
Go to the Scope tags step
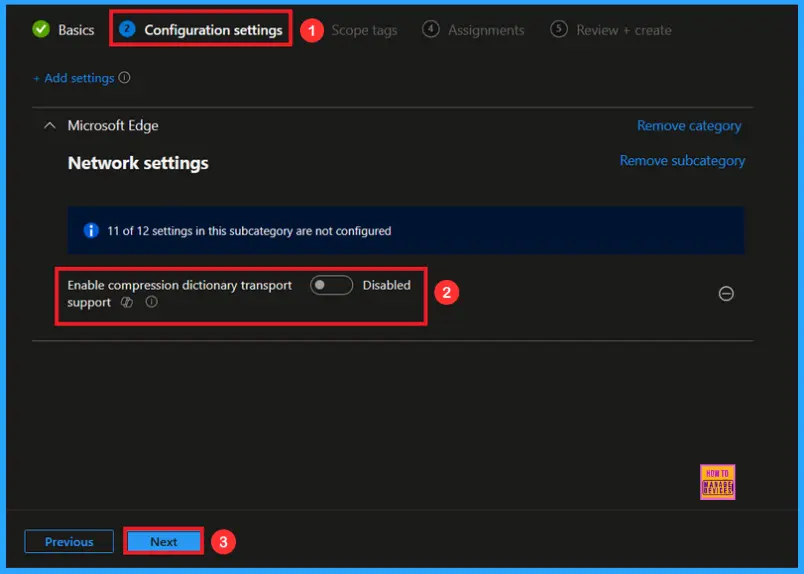(x=364, y=30)
